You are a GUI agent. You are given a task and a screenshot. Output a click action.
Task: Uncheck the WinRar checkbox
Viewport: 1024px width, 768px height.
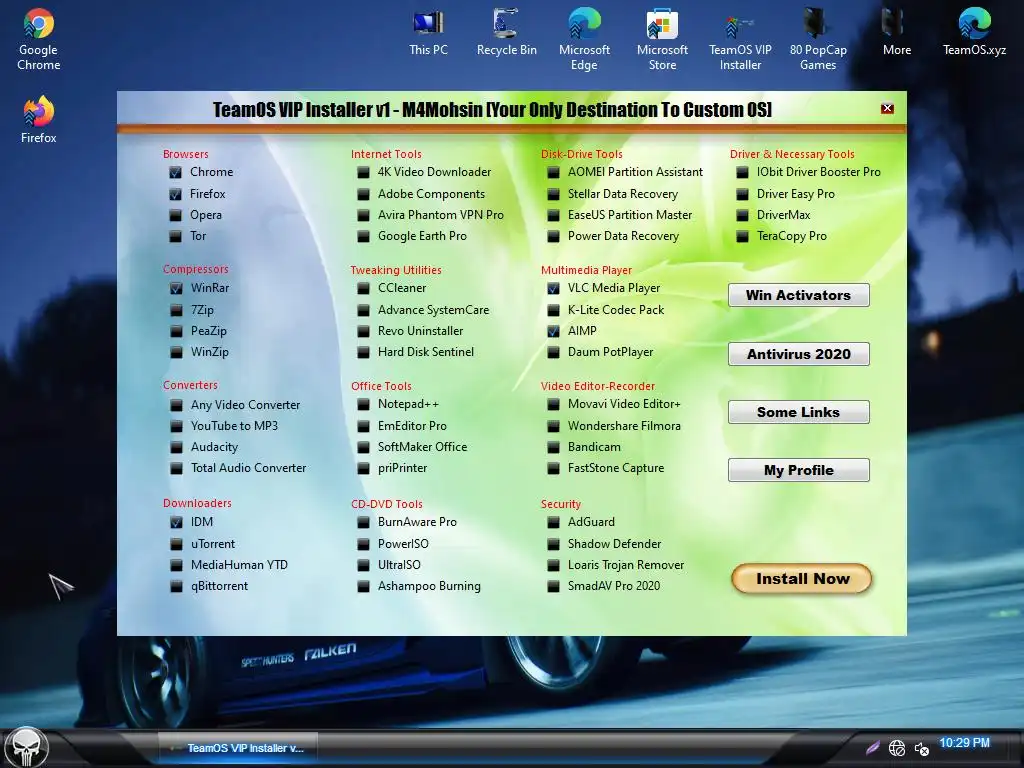pos(176,288)
